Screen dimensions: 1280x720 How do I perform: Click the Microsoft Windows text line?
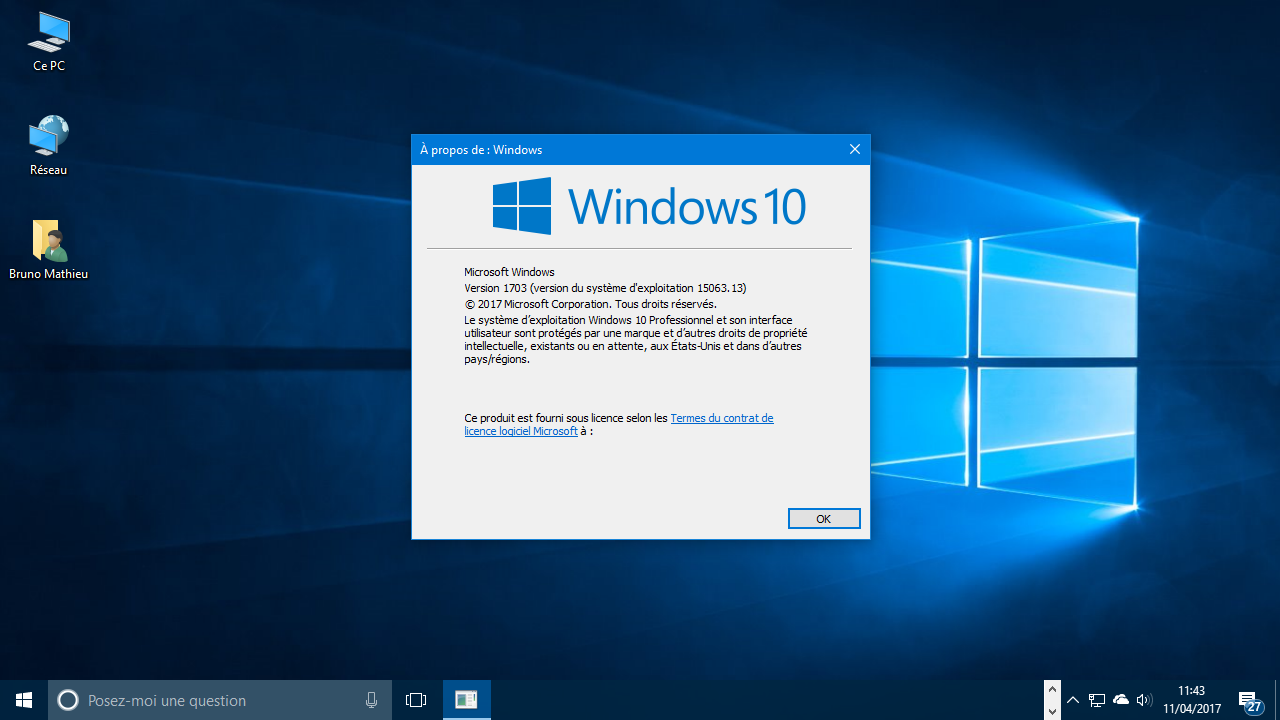pyautogui.click(x=509, y=272)
